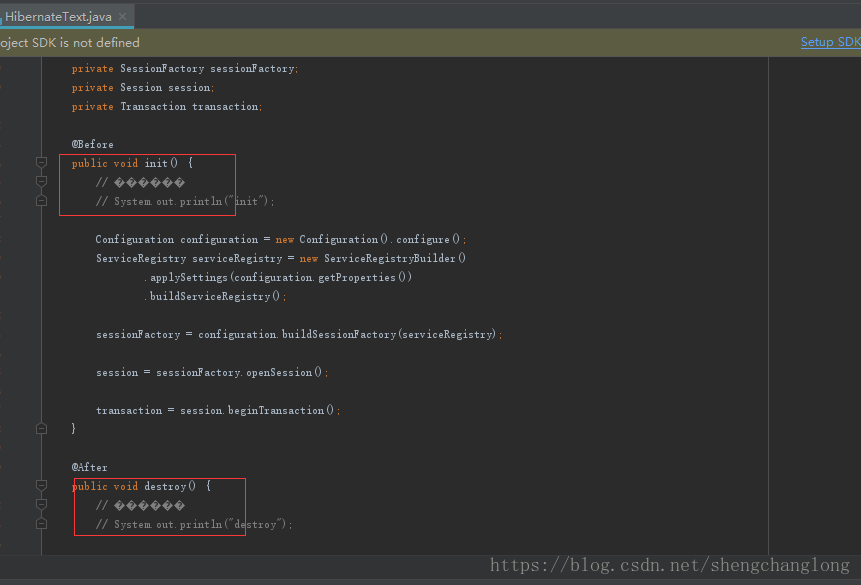861x585 pixels.
Task: Click the "sessionFactory.openSession();" line
Action: (x=212, y=372)
